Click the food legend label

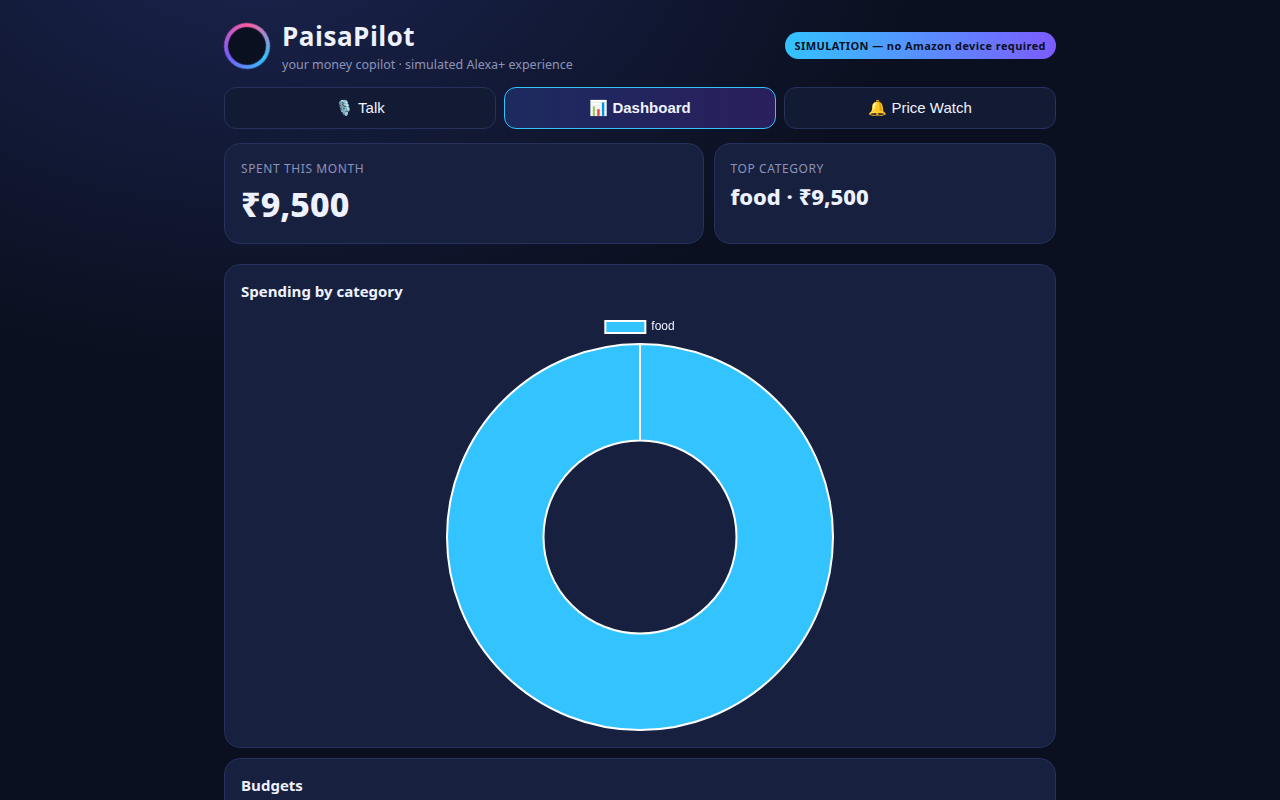(x=663, y=327)
